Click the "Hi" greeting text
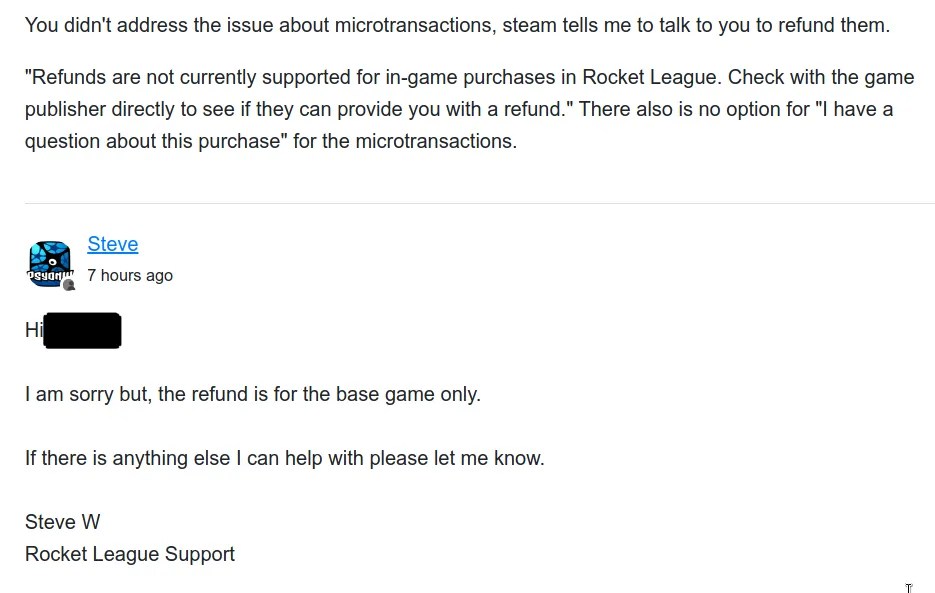This screenshot has width=935, height=593. 34,330
